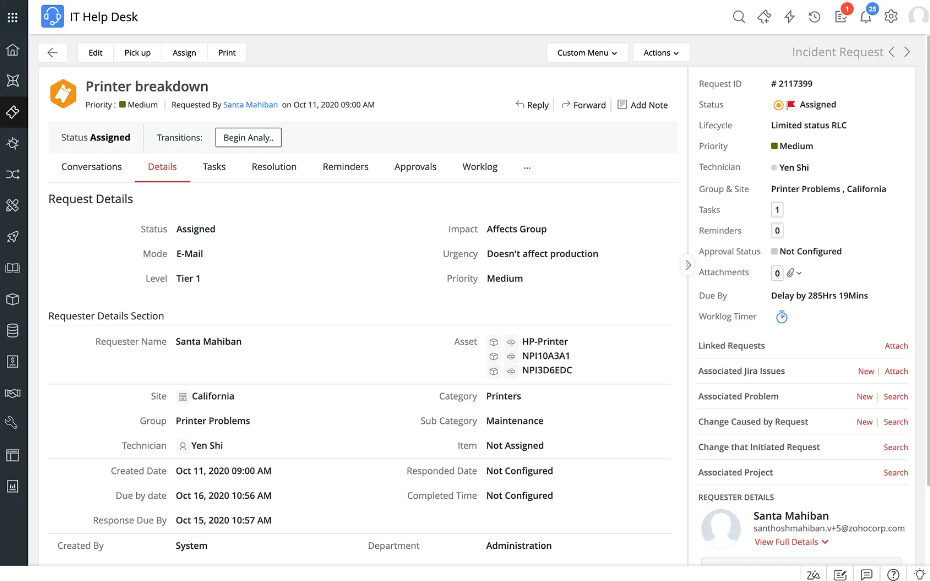Image resolution: width=930 pixels, height=581 pixels.
Task: Open the Purchase dollar icon in sidebar
Action: coord(12,362)
